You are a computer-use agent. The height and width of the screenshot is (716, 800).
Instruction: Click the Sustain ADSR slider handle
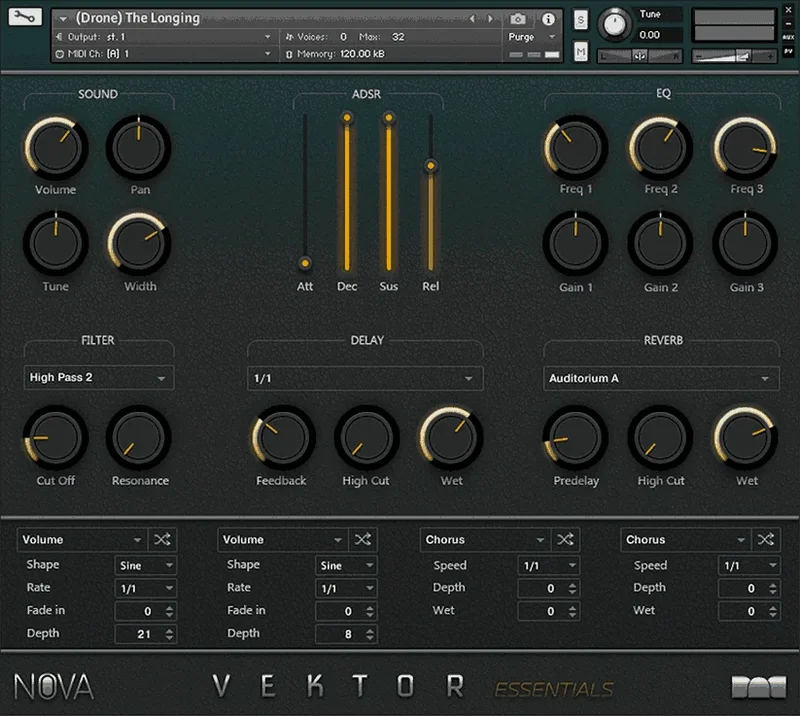(x=389, y=118)
